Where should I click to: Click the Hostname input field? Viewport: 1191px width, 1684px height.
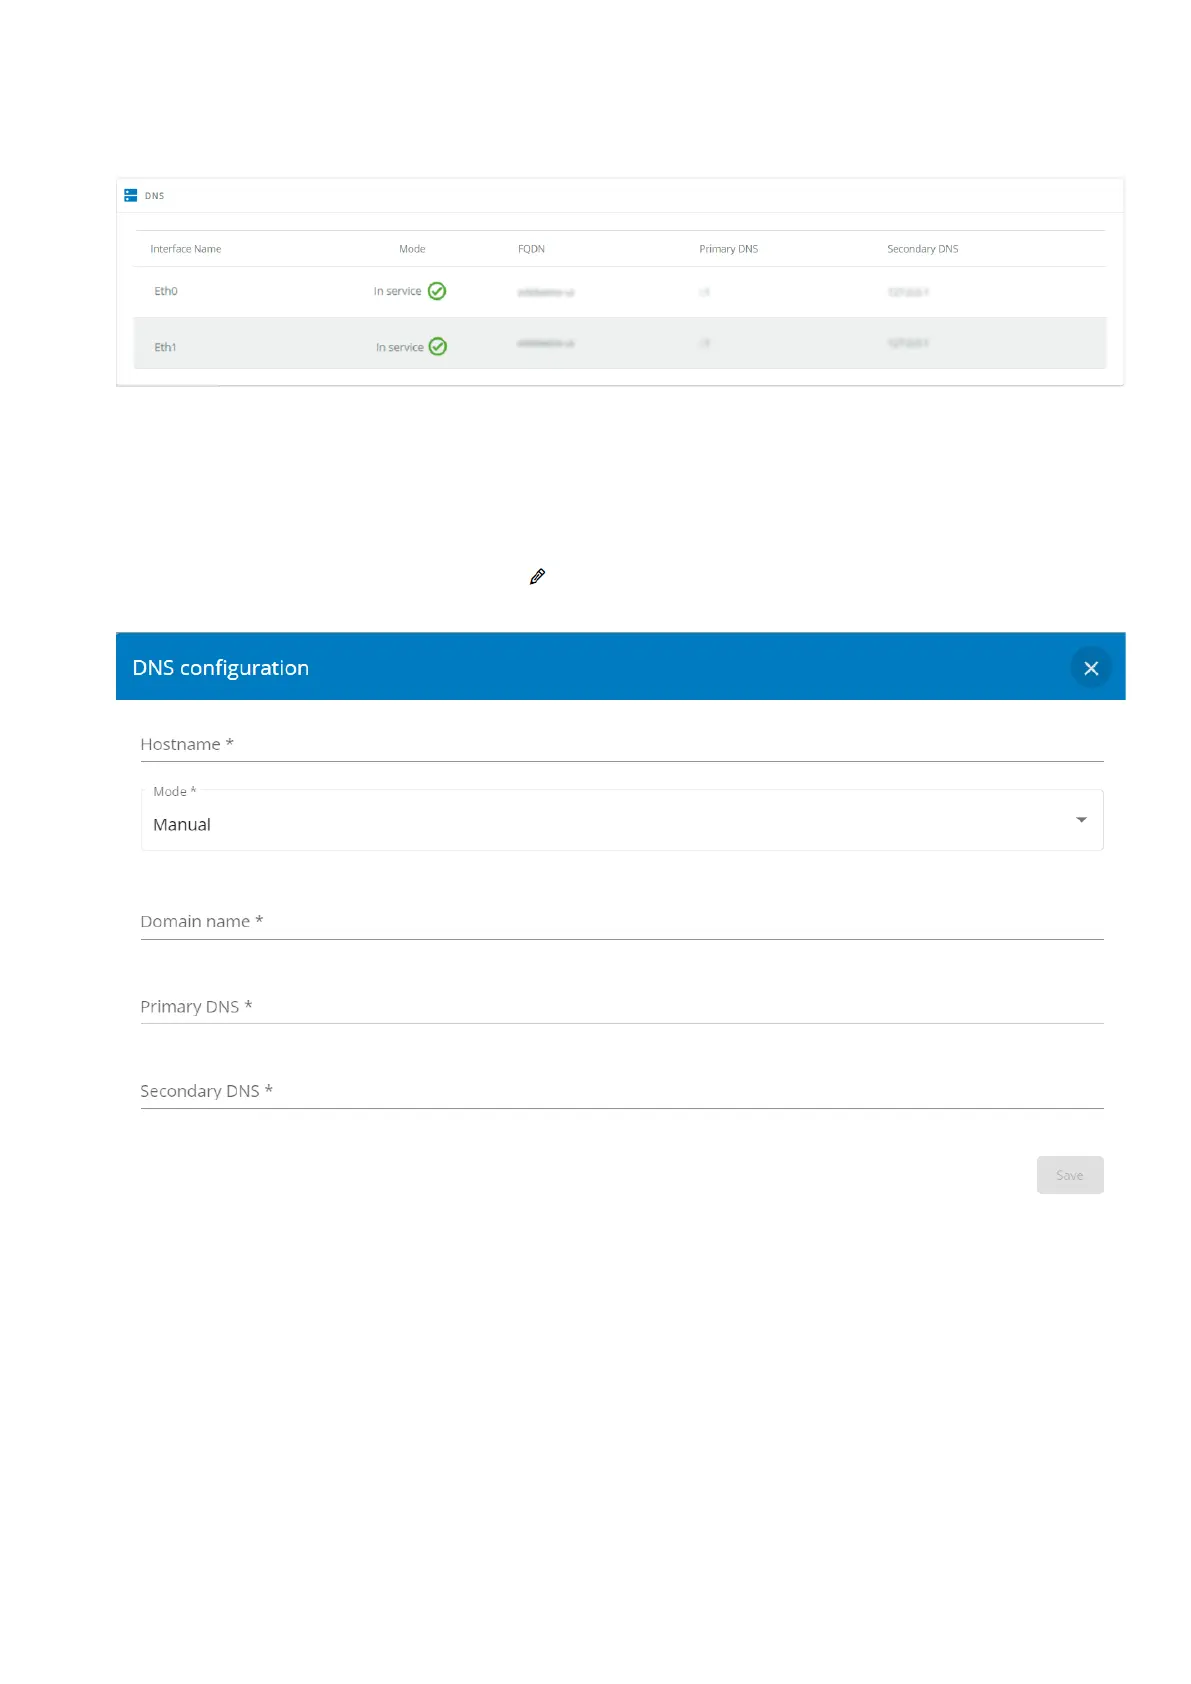pyautogui.click(x=622, y=745)
